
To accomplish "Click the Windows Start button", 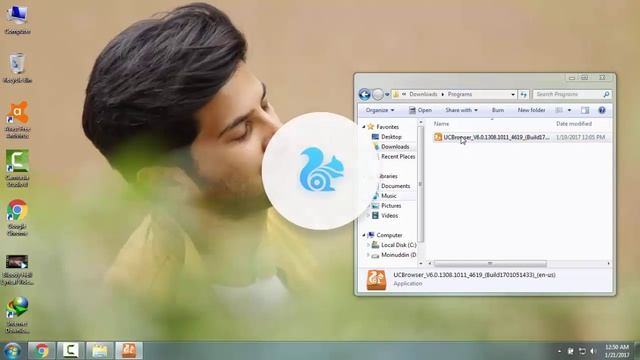I will pyautogui.click(x=12, y=351).
